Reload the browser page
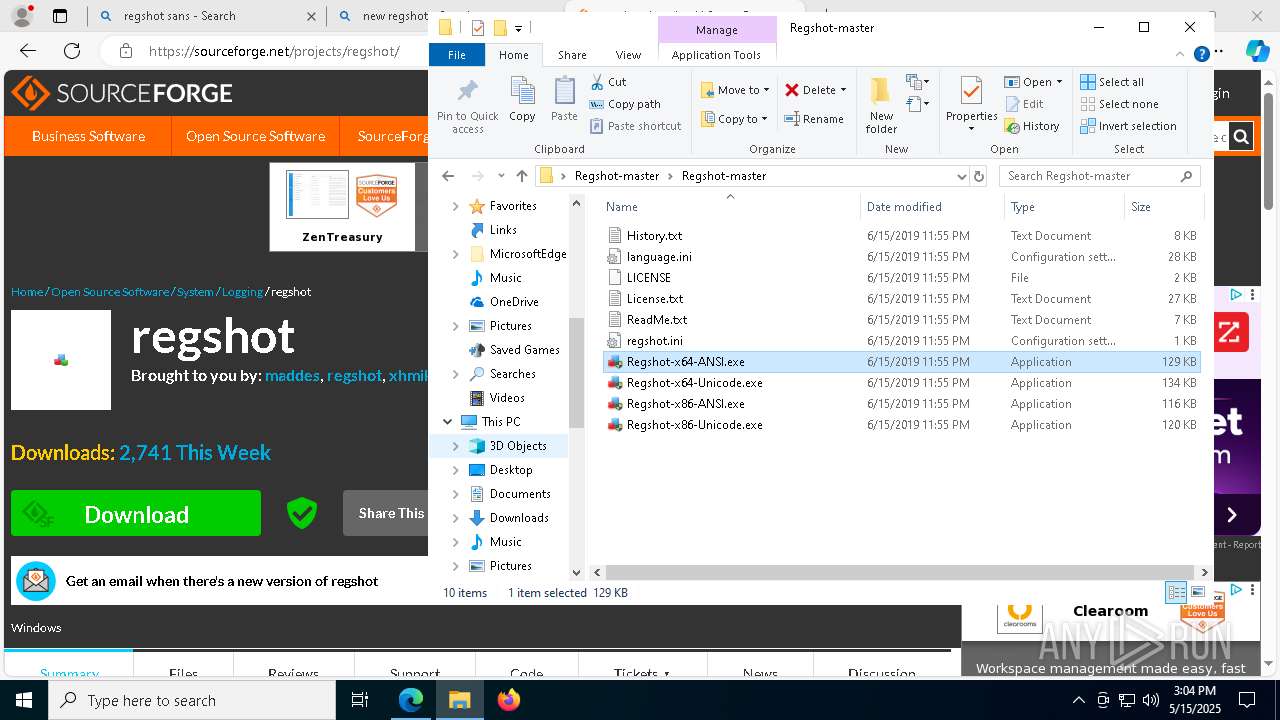Viewport: 1280px width, 720px height. [72, 51]
